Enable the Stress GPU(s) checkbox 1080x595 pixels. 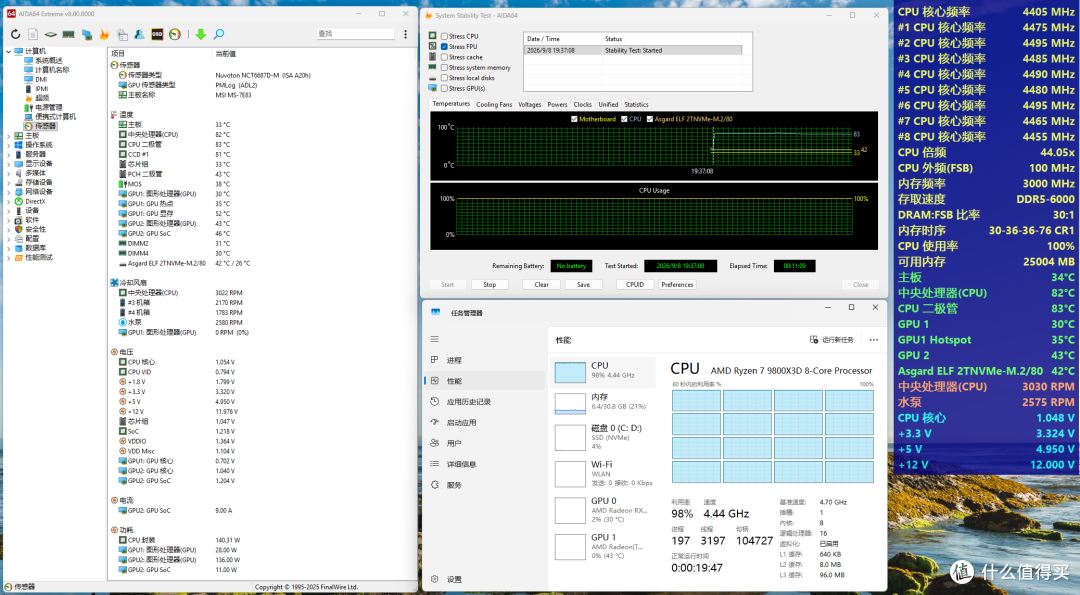[444, 88]
